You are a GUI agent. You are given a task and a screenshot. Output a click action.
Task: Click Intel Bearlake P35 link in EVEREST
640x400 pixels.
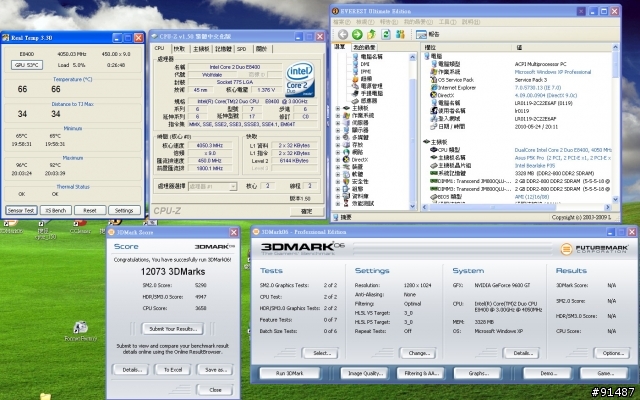534,166
